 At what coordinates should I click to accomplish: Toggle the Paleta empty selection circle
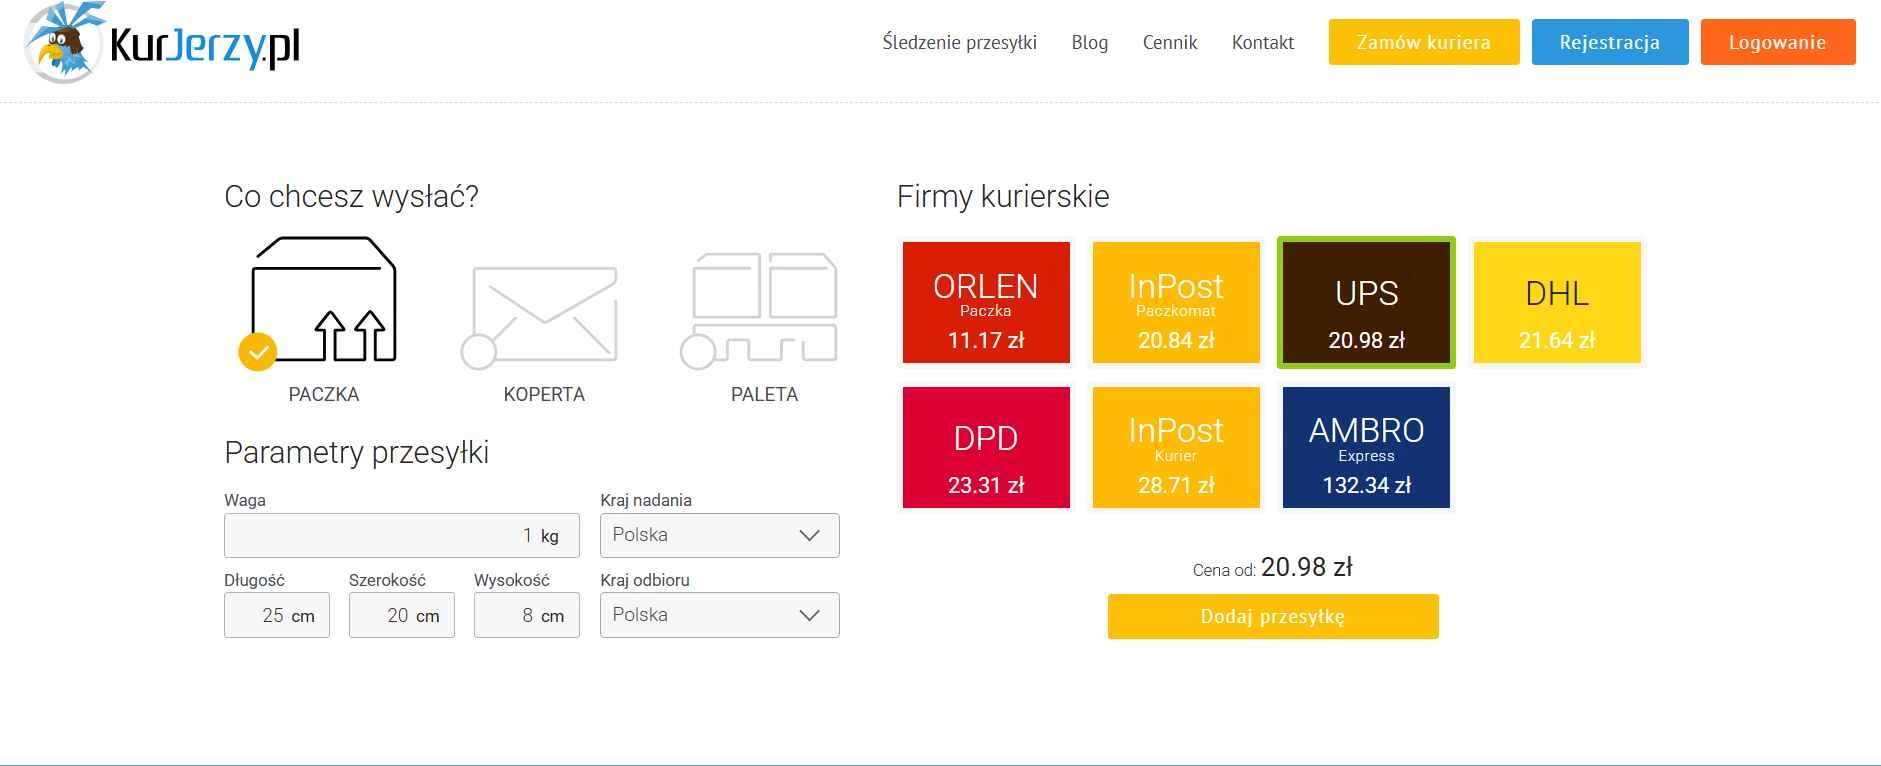[x=698, y=352]
